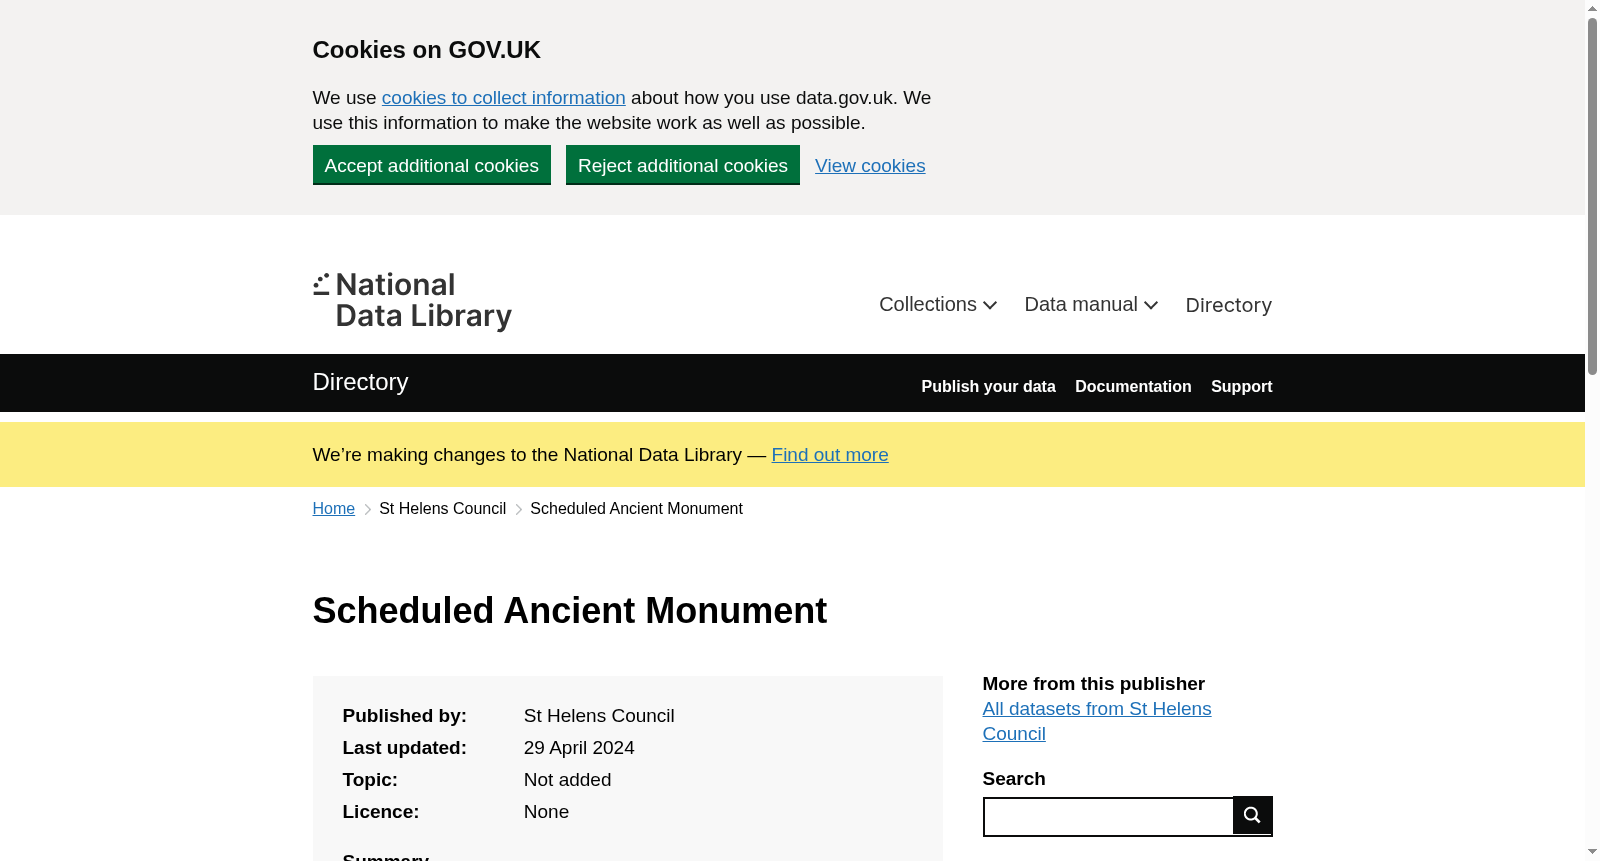1600x861 pixels.
Task: Open the Publish your data page
Action: tap(988, 386)
